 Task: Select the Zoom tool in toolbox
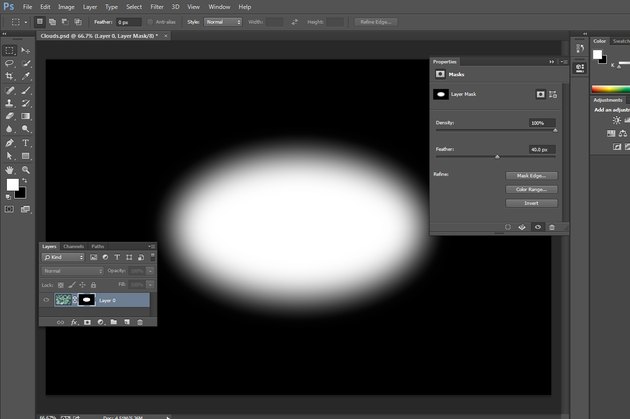(26, 170)
